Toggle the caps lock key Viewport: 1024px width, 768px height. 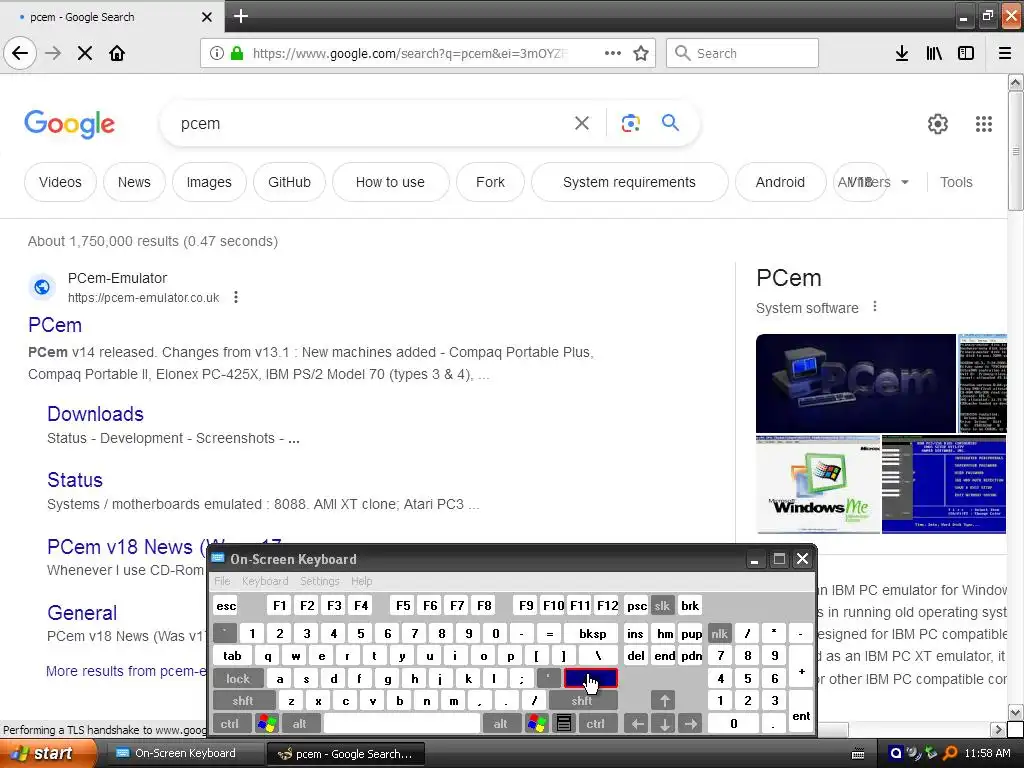[x=238, y=679]
